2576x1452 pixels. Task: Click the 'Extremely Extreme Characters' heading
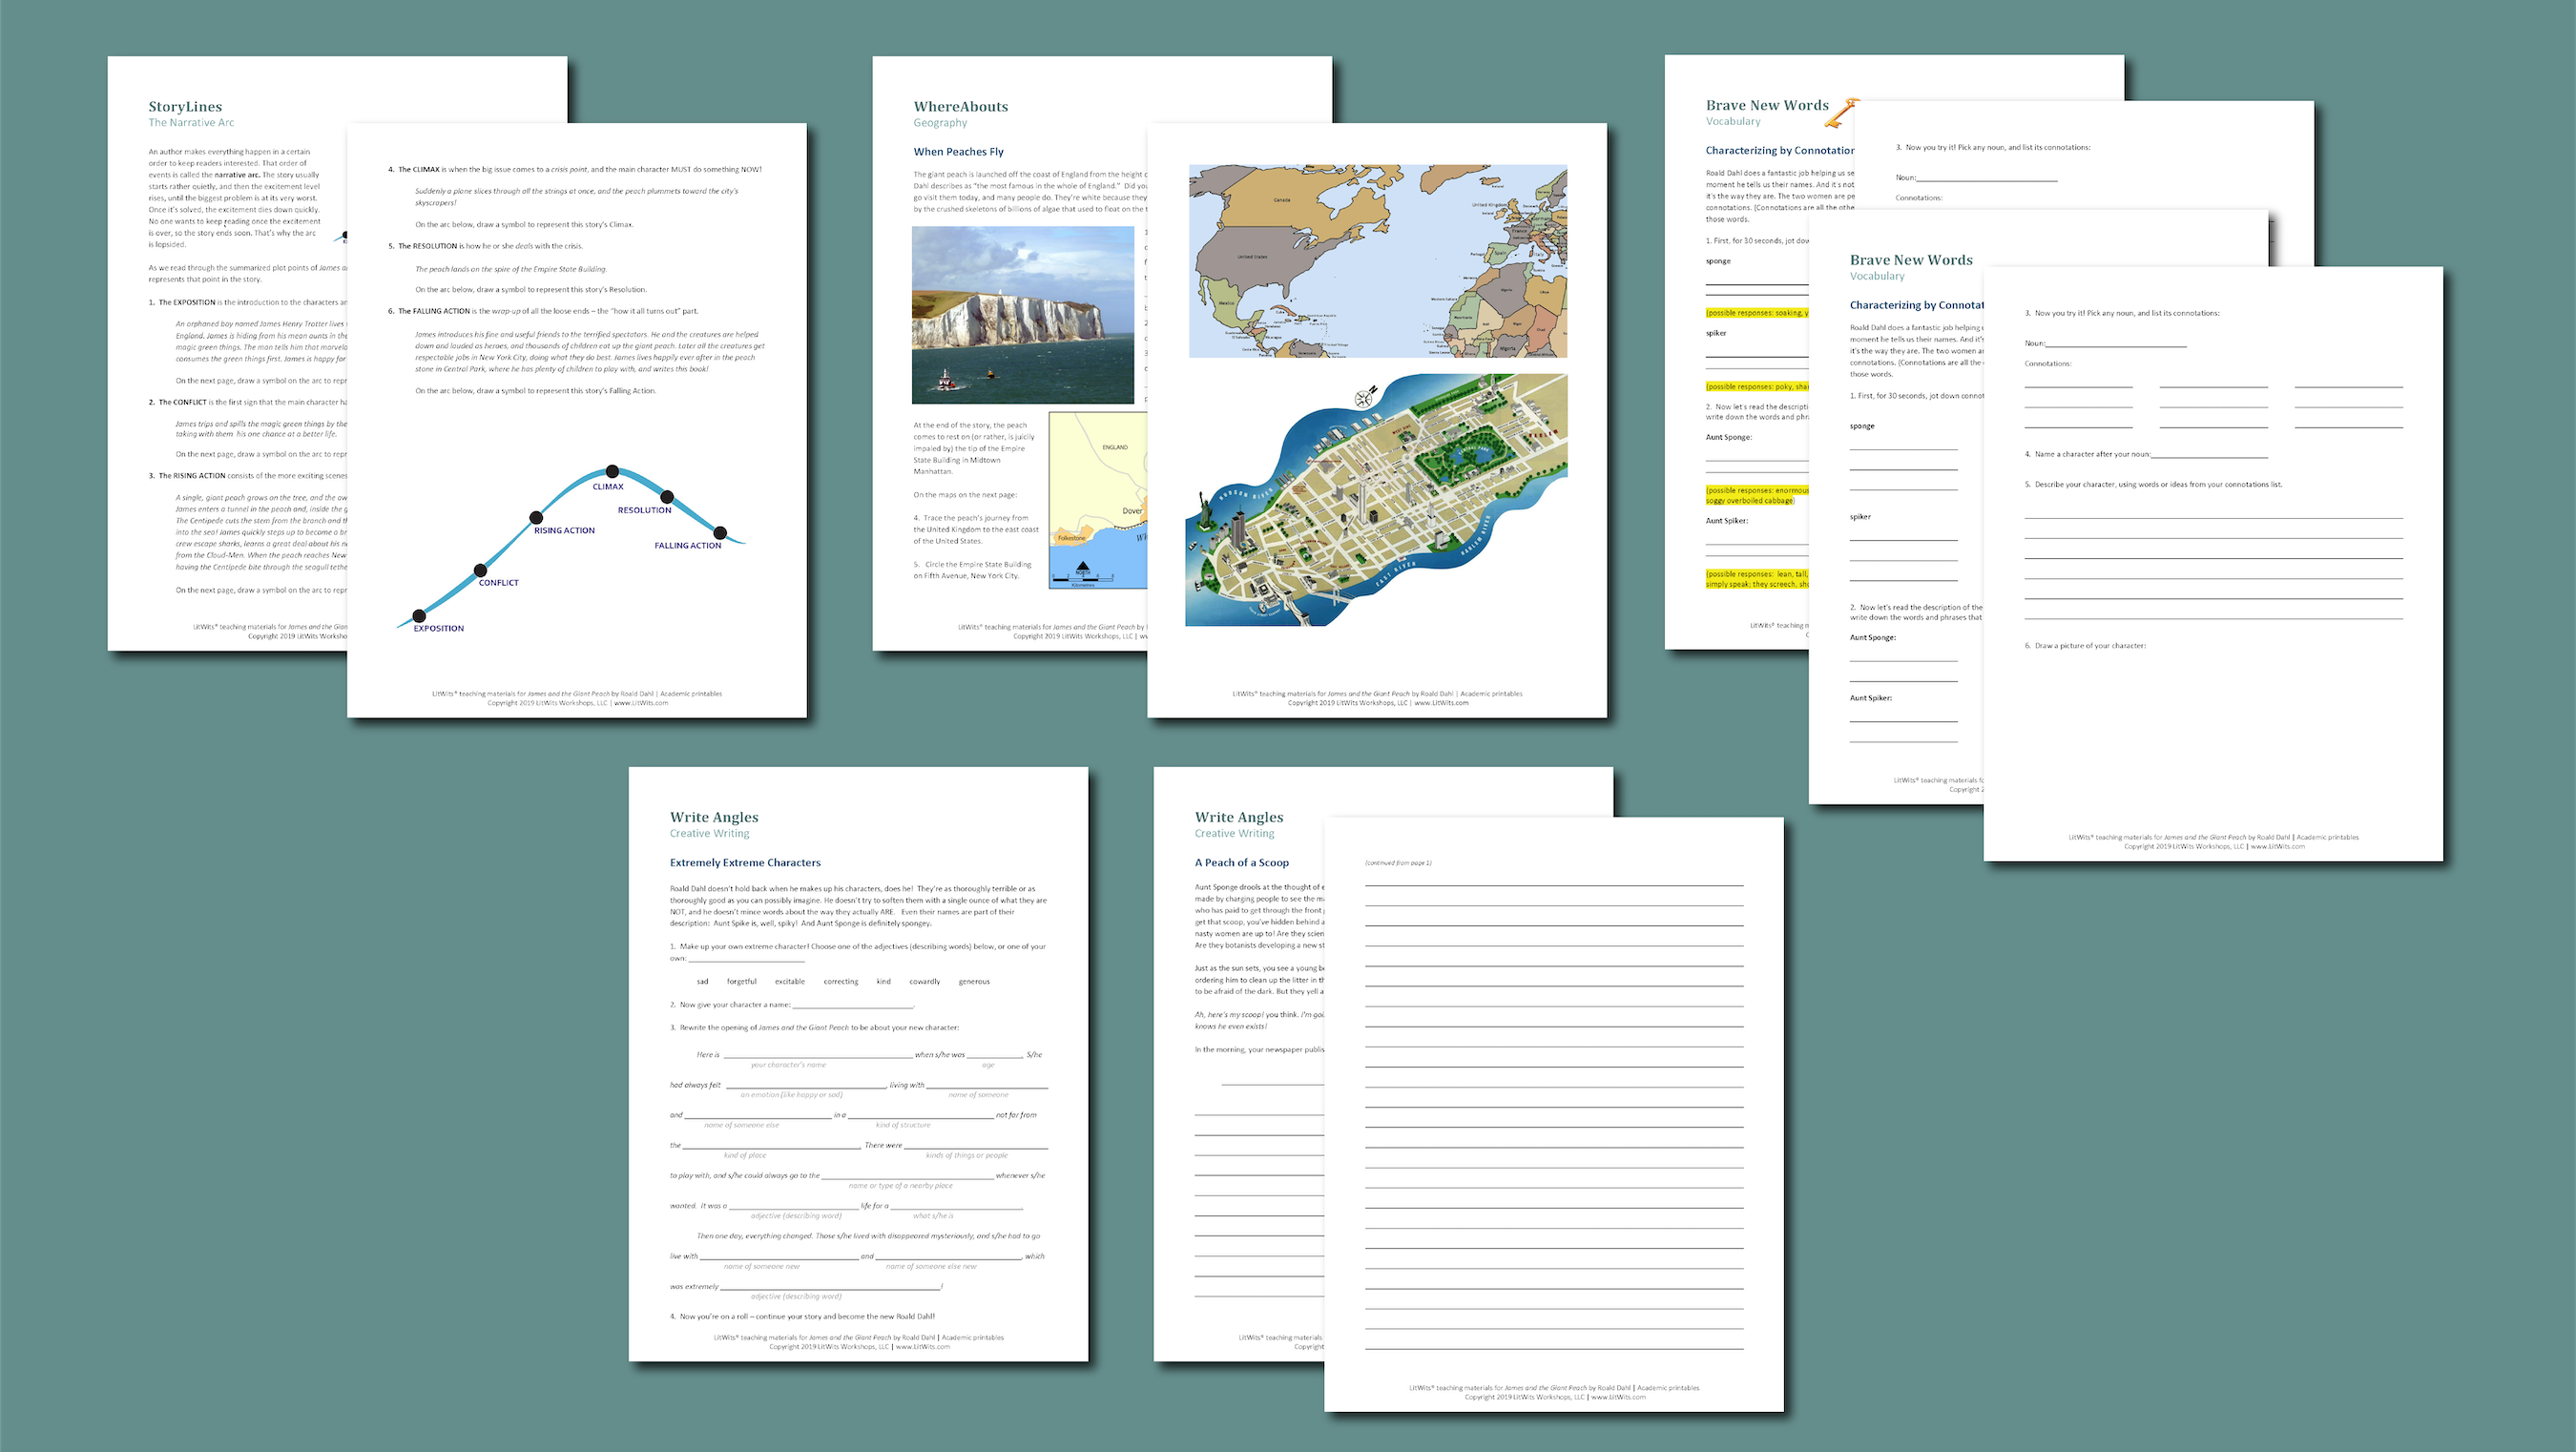coord(745,862)
